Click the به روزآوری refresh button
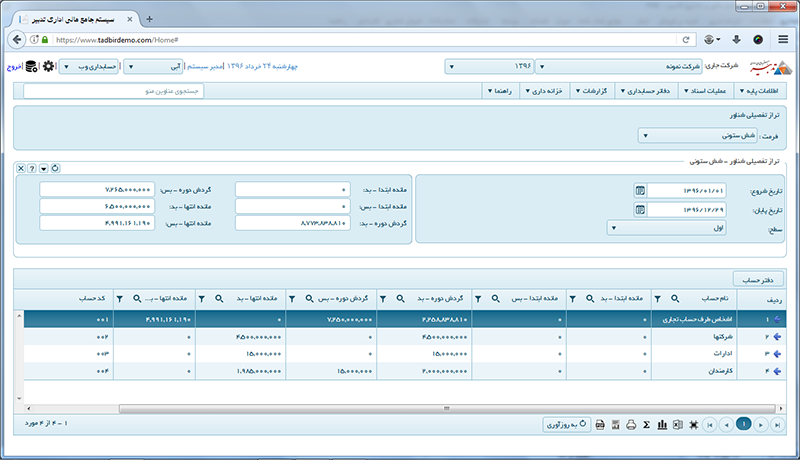 pos(565,425)
